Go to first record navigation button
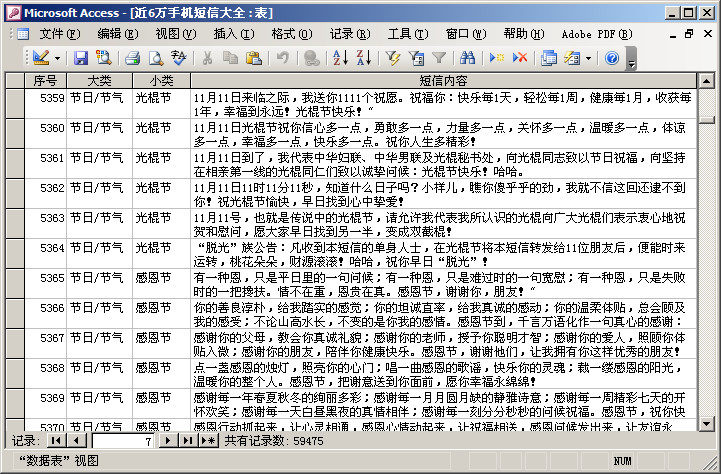This screenshot has width=721, height=474. click(56, 440)
